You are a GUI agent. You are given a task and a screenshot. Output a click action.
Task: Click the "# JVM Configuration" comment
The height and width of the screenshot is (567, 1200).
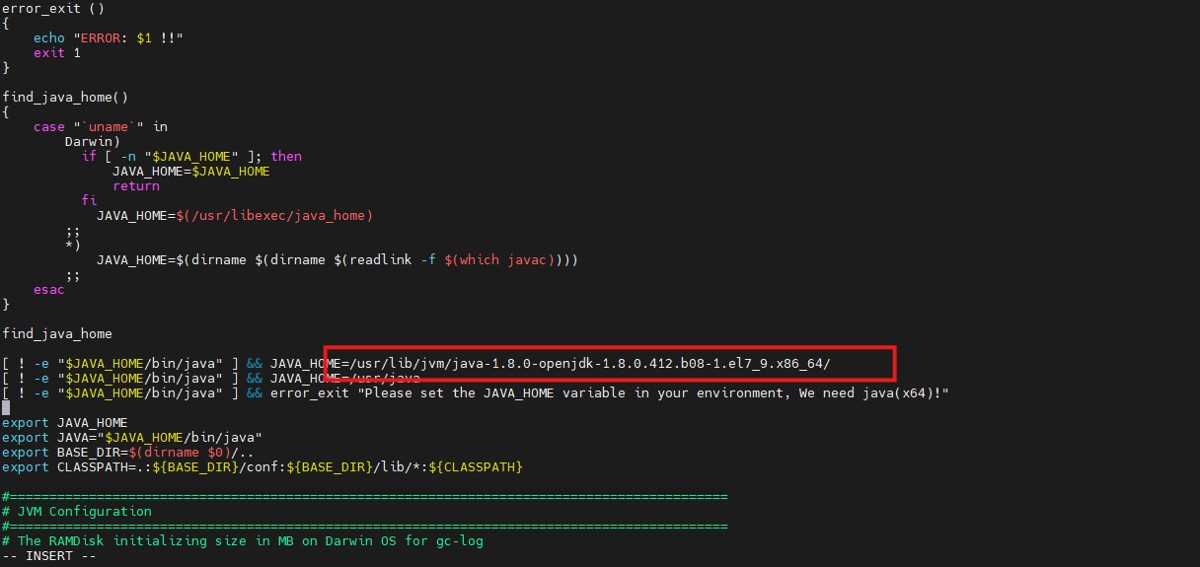coord(77,511)
